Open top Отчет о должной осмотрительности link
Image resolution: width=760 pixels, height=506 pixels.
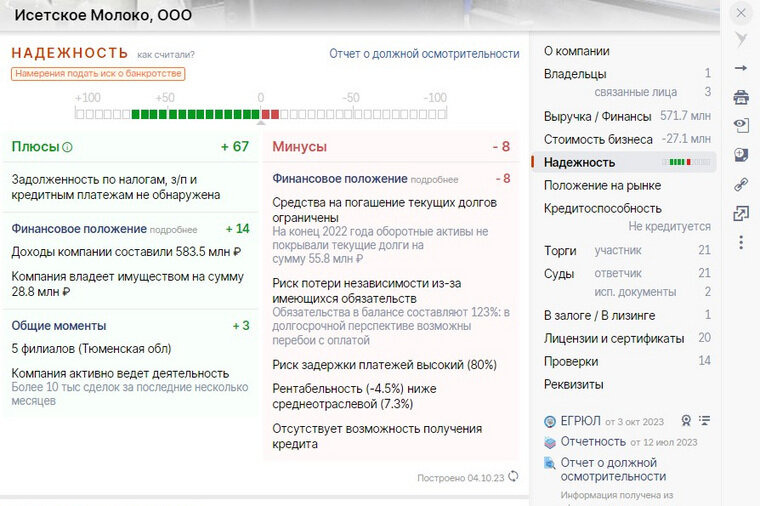coord(424,53)
